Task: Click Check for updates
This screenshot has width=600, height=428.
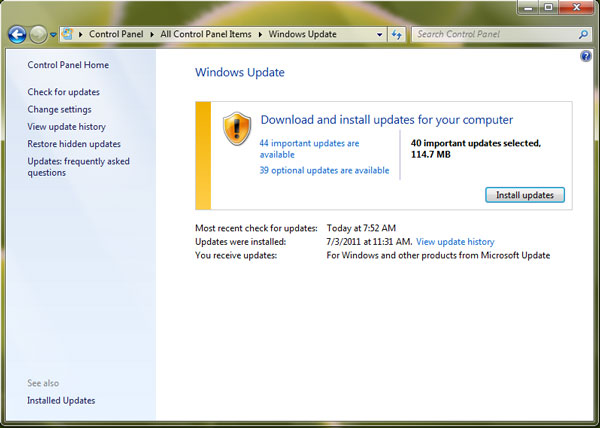Action: [64, 92]
